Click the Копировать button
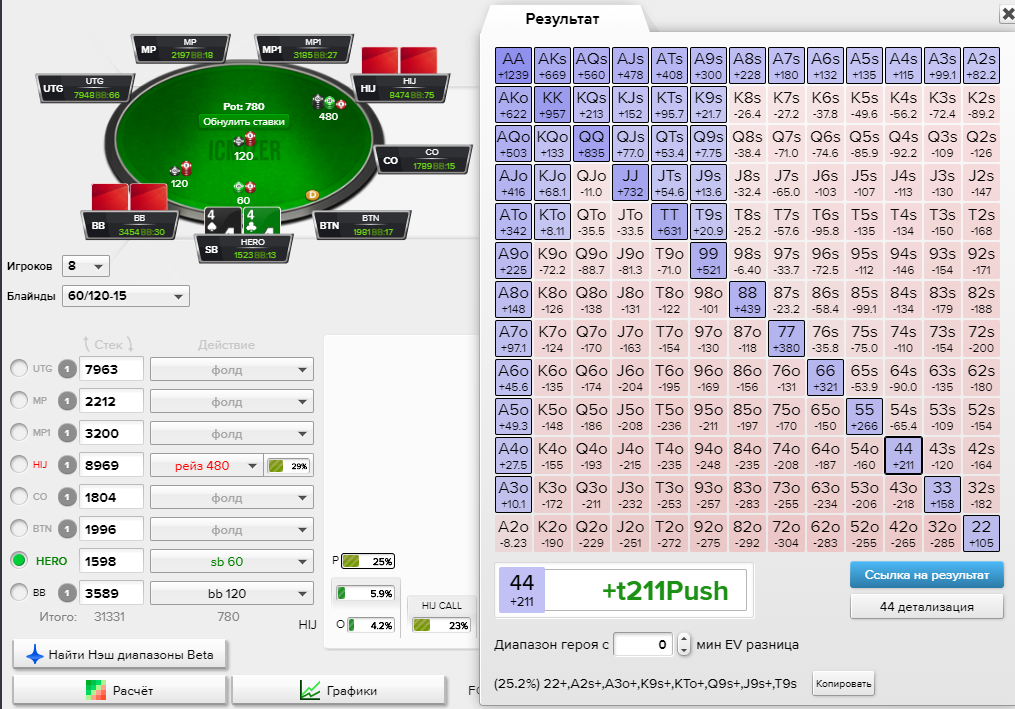Image resolution: width=1015 pixels, height=709 pixels. (x=843, y=684)
